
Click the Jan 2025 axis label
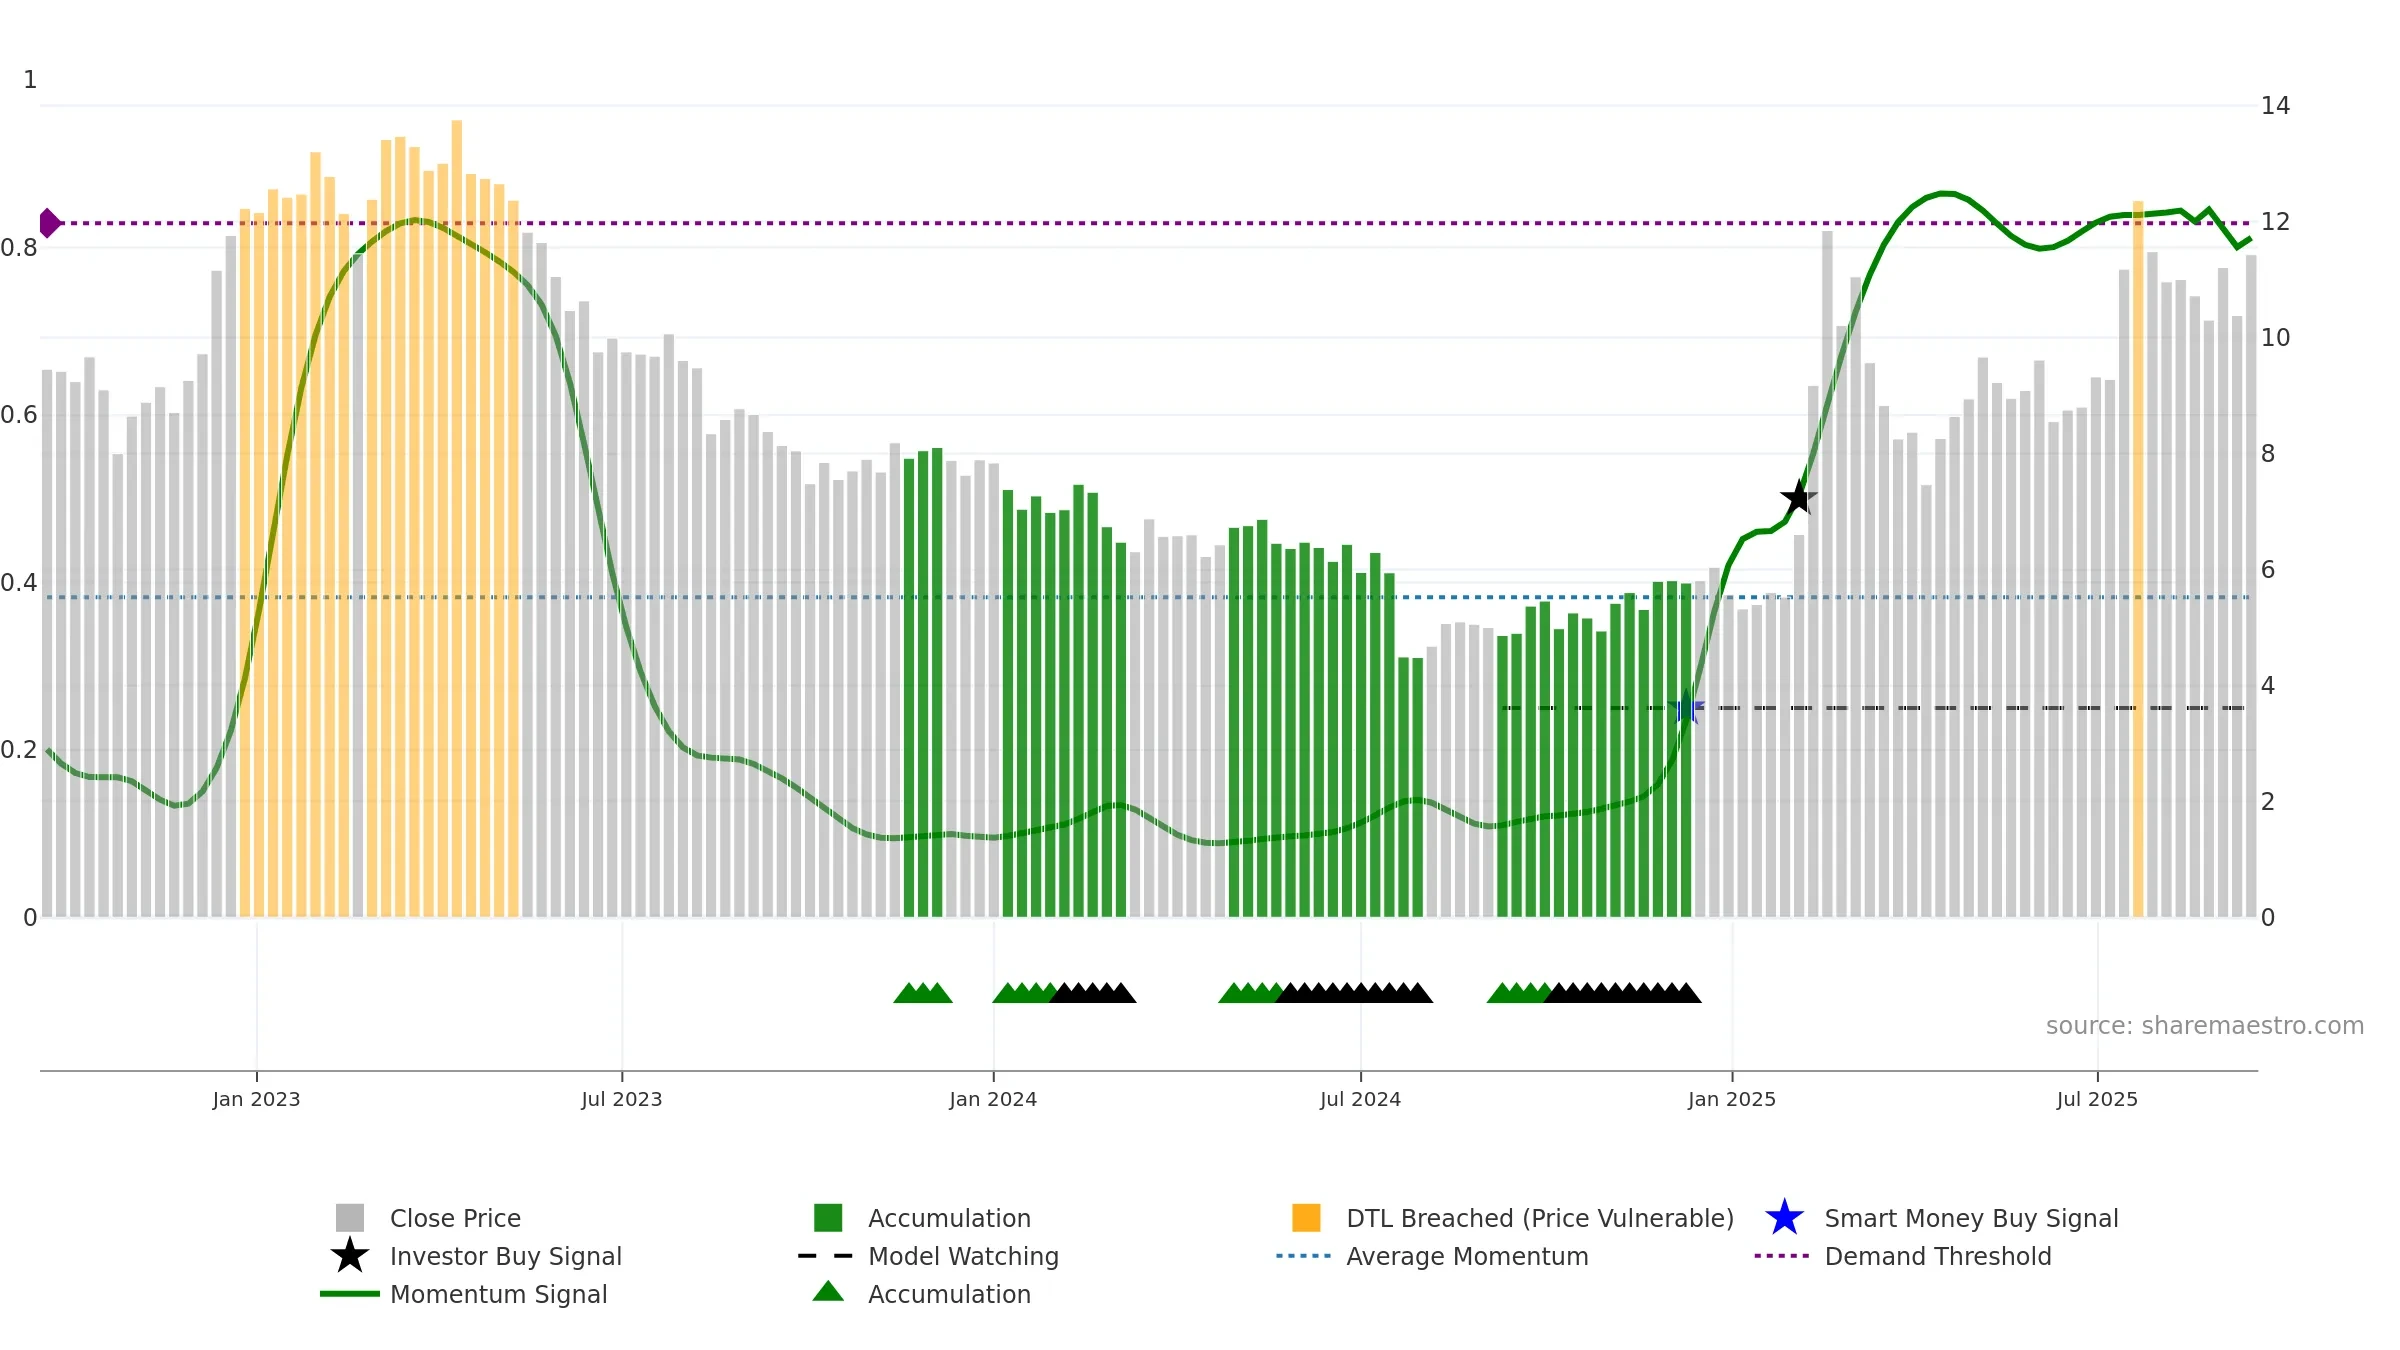coord(1732,1099)
